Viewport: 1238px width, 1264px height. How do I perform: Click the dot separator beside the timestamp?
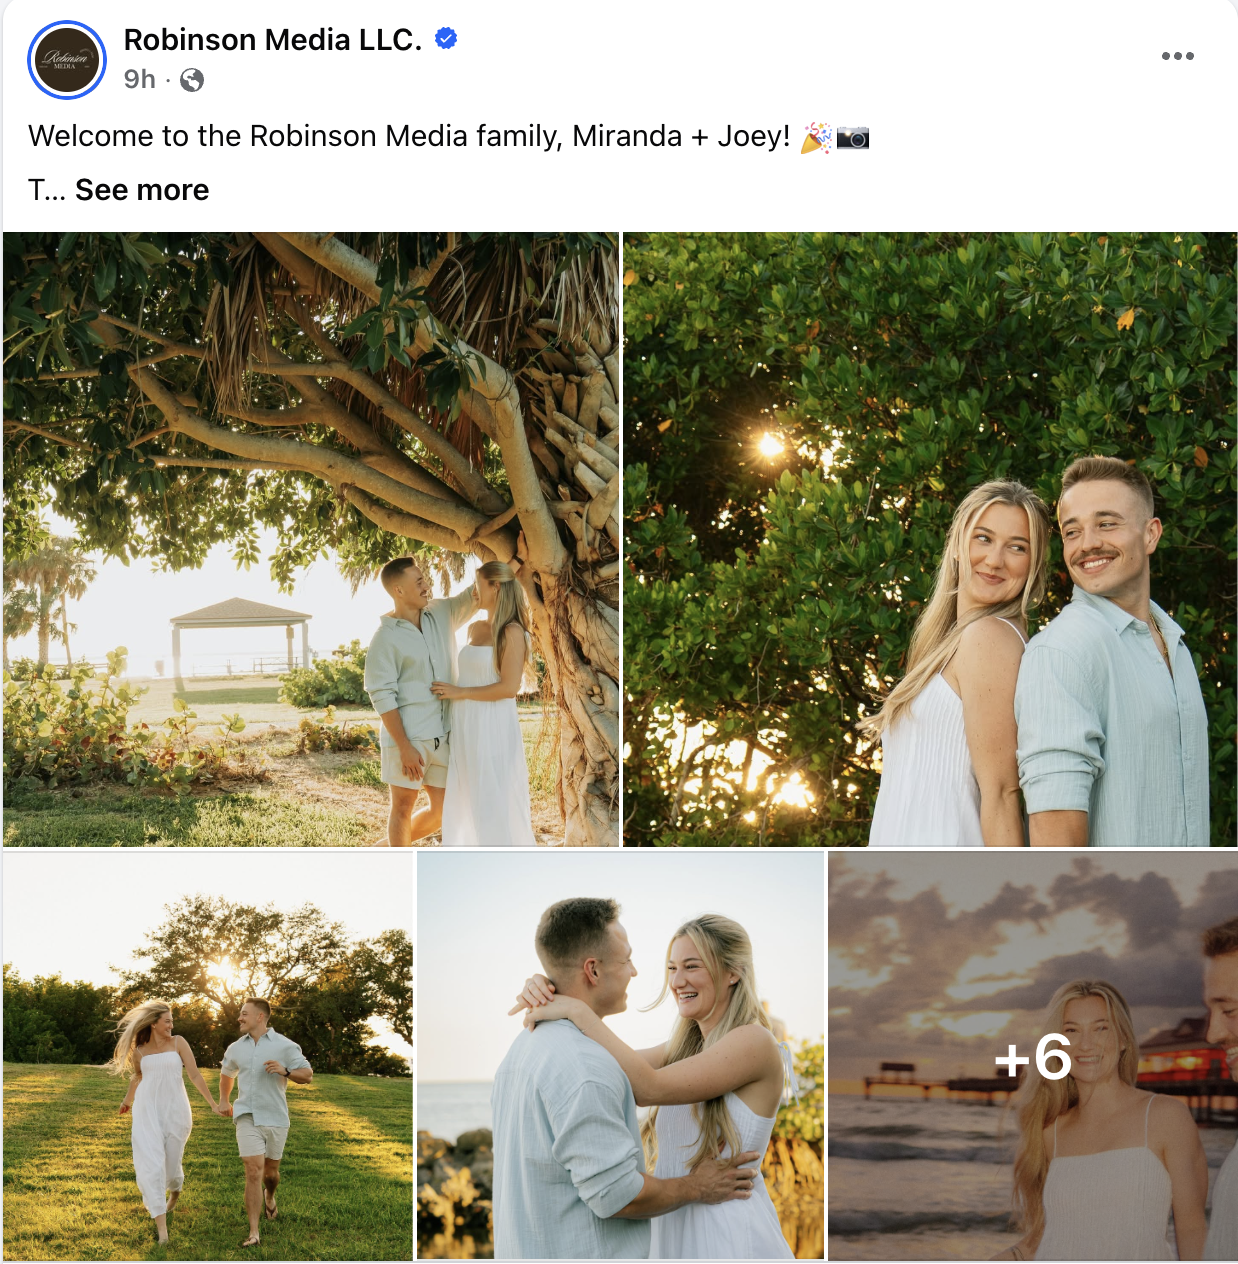click(168, 80)
